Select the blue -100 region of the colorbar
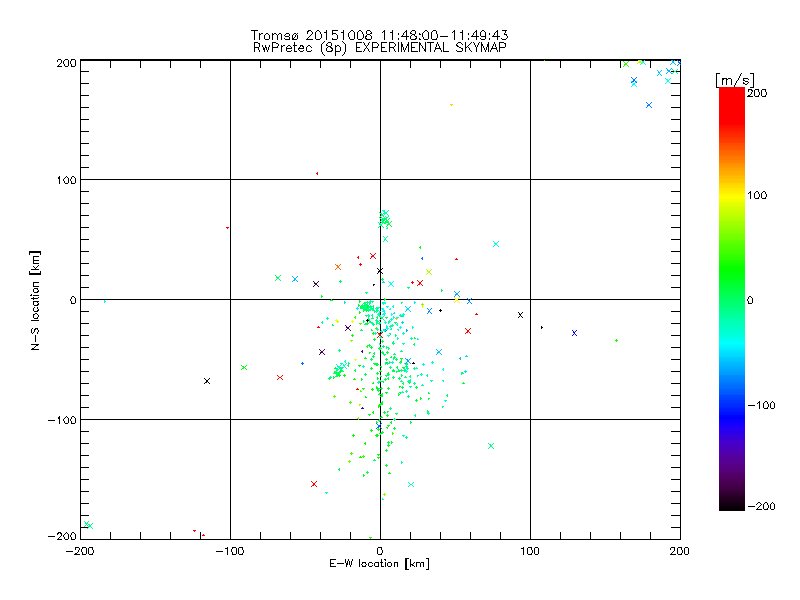The width and height of the screenshot is (800, 600). 732,405
